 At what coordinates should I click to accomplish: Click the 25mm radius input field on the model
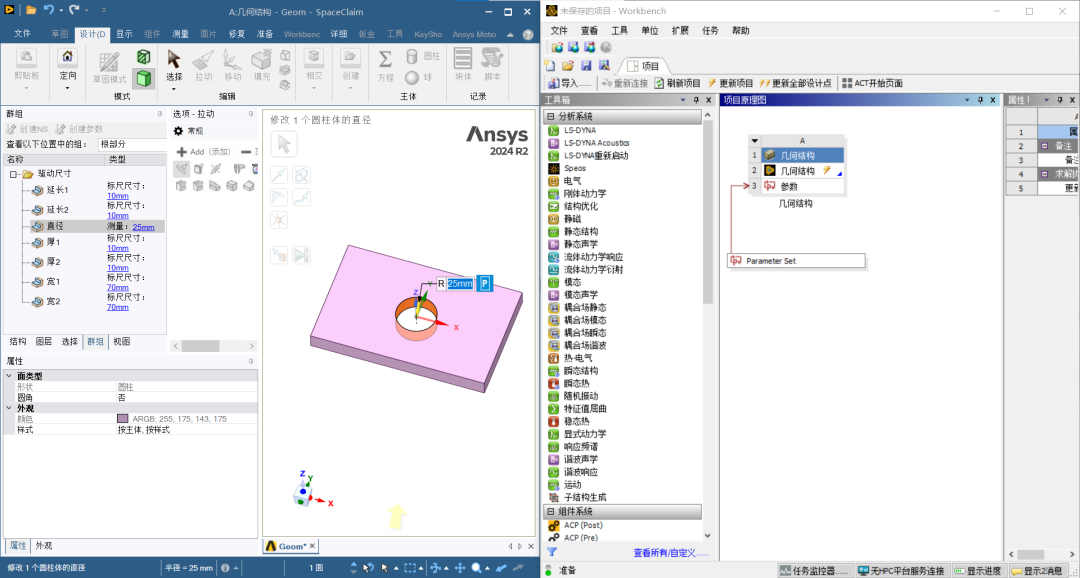click(460, 283)
